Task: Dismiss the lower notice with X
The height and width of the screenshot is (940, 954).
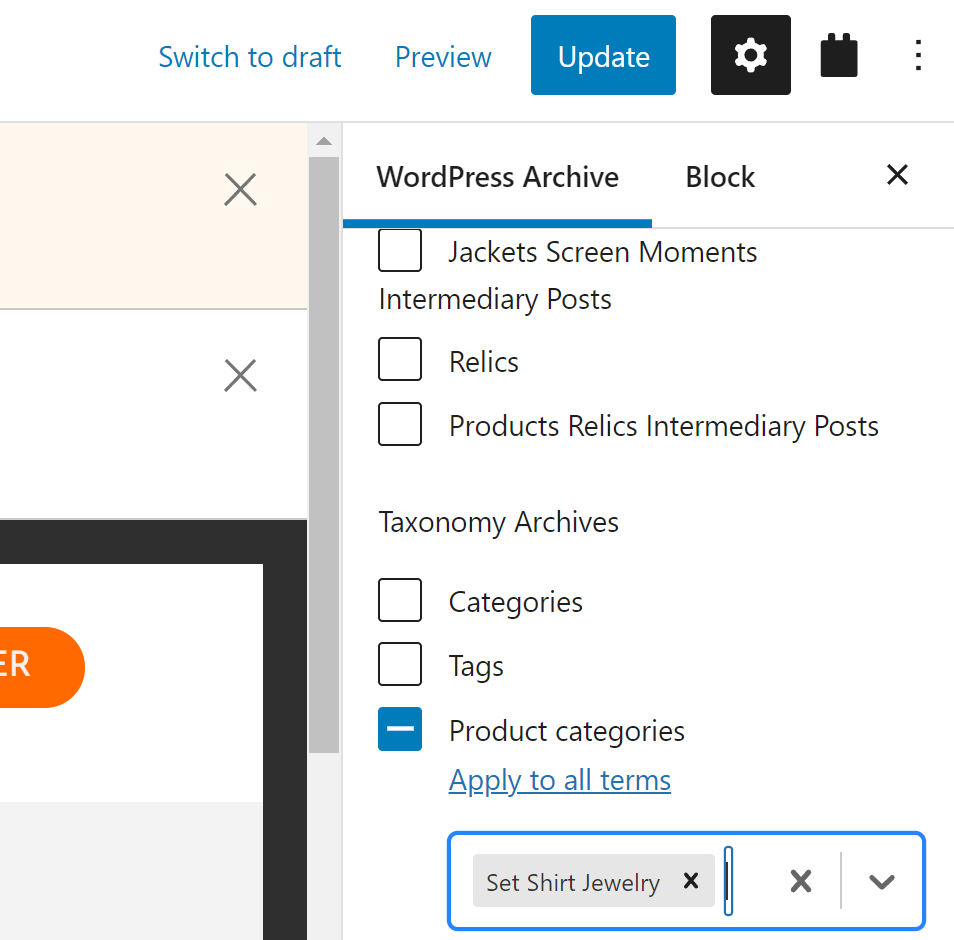Action: [x=240, y=375]
